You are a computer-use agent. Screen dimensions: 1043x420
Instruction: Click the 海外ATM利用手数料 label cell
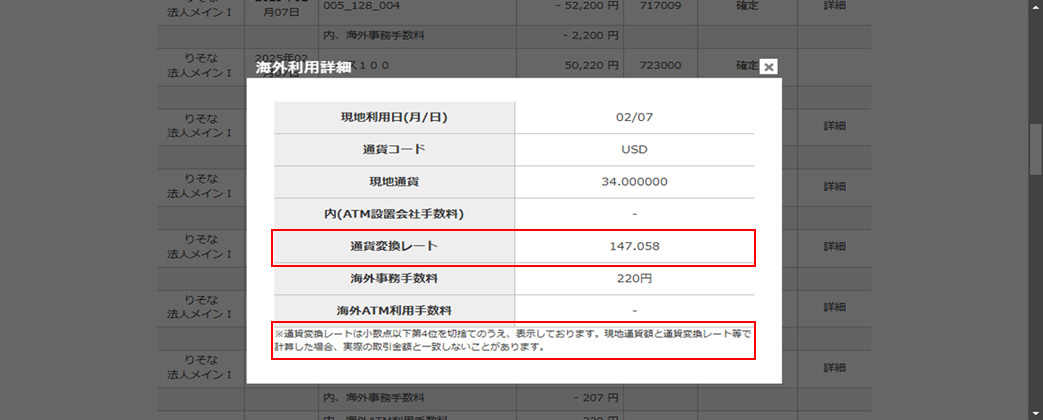(x=394, y=310)
